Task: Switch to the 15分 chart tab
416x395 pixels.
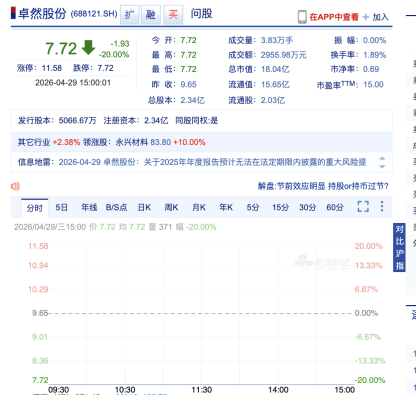Action: (x=280, y=207)
